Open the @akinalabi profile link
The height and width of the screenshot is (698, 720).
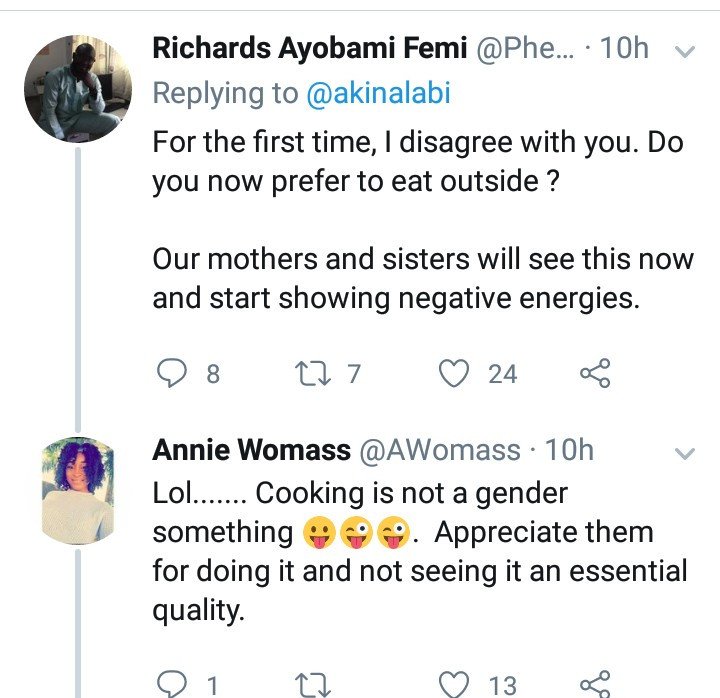click(378, 93)
